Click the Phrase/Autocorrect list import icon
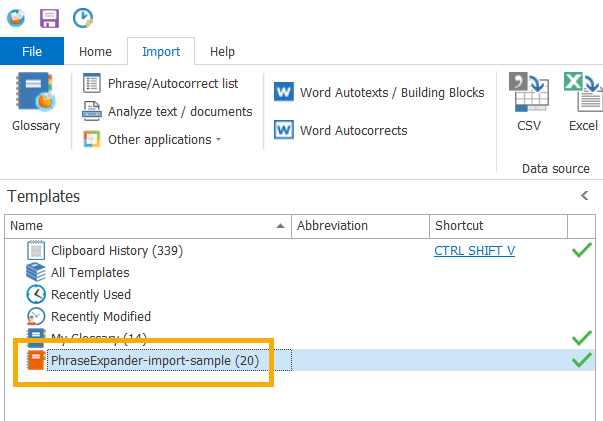Image resolution: width=603 pixels, height=421 pixels. point(92,84)
